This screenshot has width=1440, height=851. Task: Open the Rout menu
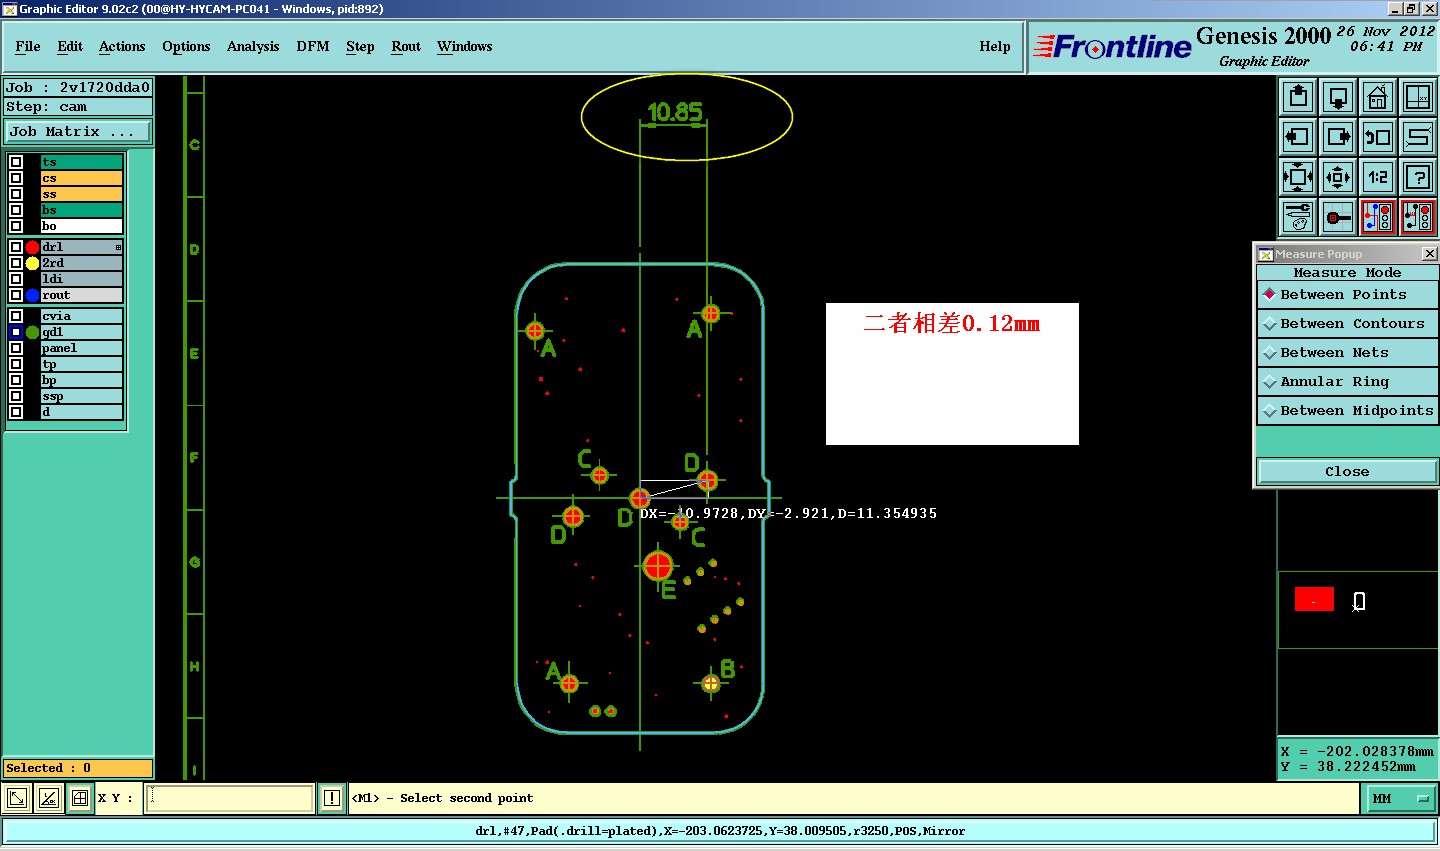click(x=406, y=46)
